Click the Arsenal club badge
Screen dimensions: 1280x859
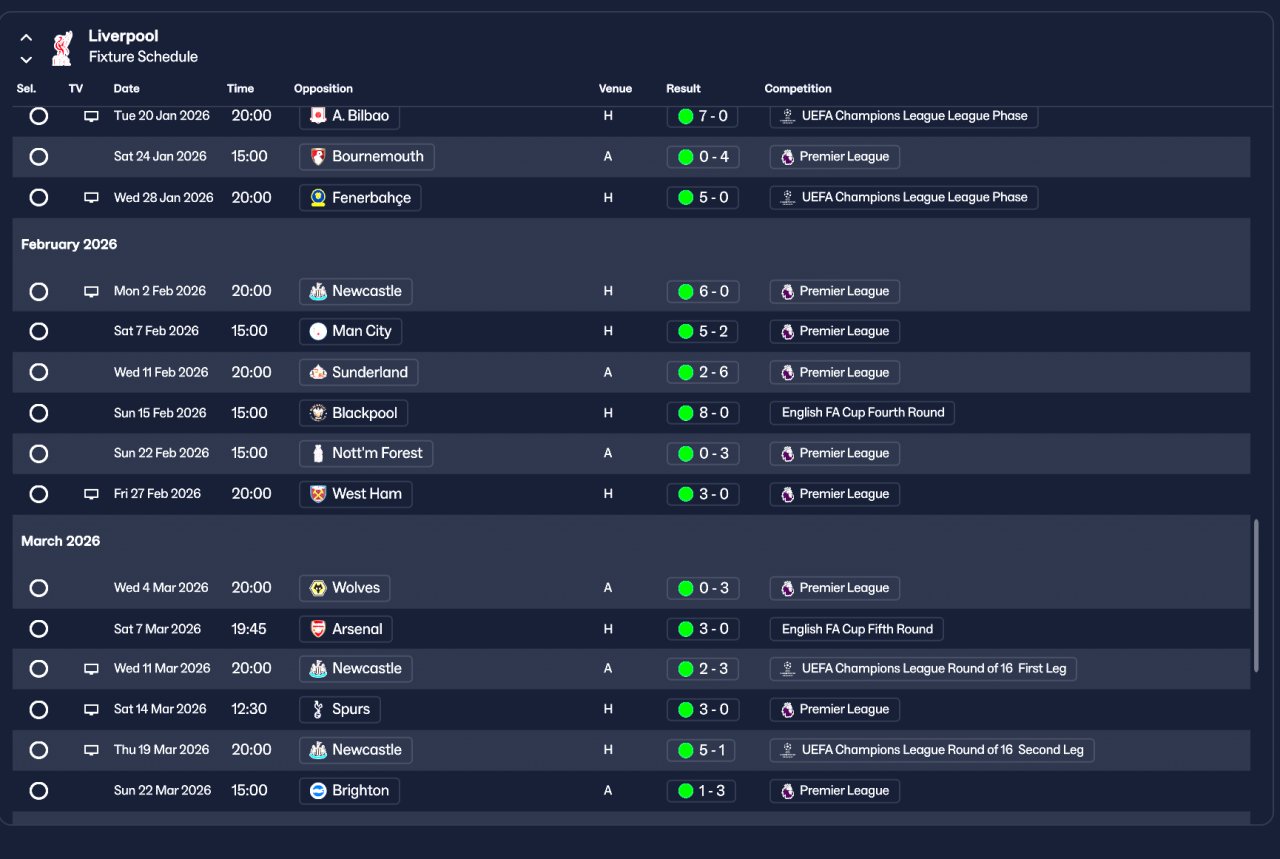click(318, 629)
